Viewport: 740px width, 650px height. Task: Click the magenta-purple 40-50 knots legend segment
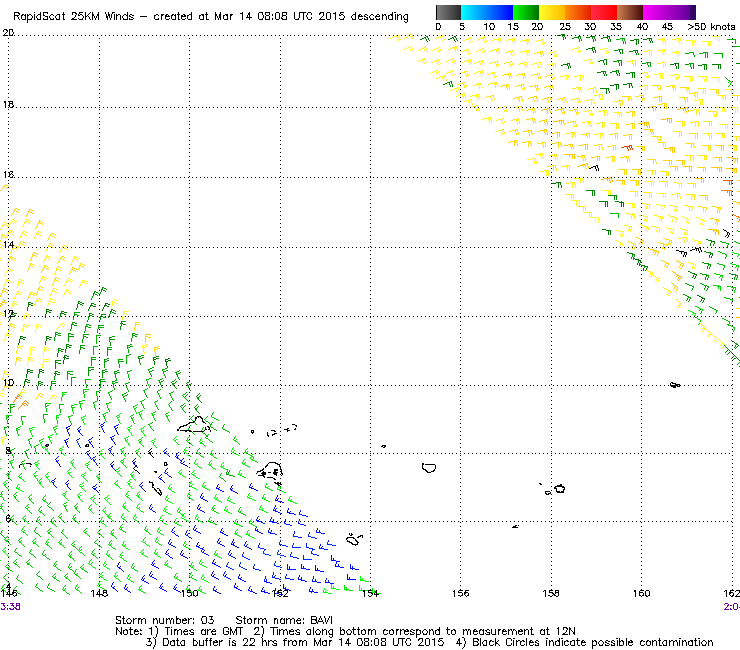coord(669,12)
